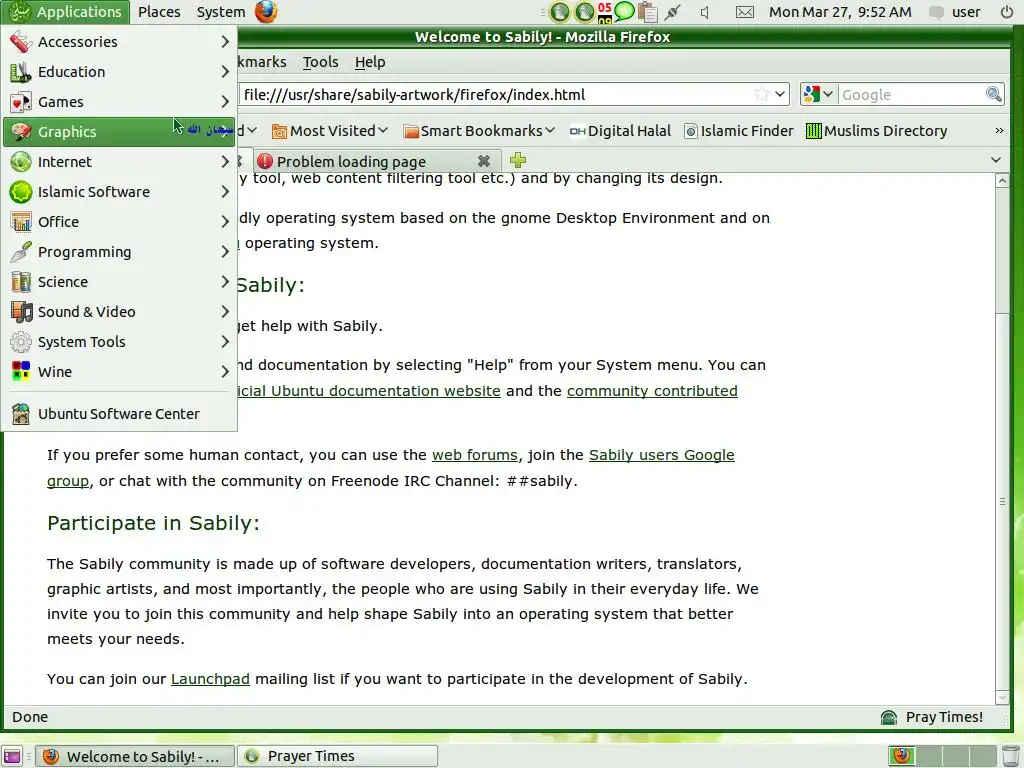1024x768 pixels.
Task: Open the clock showing Mon Mar 27, 9:52 AM
Action: tap(840, 12)
